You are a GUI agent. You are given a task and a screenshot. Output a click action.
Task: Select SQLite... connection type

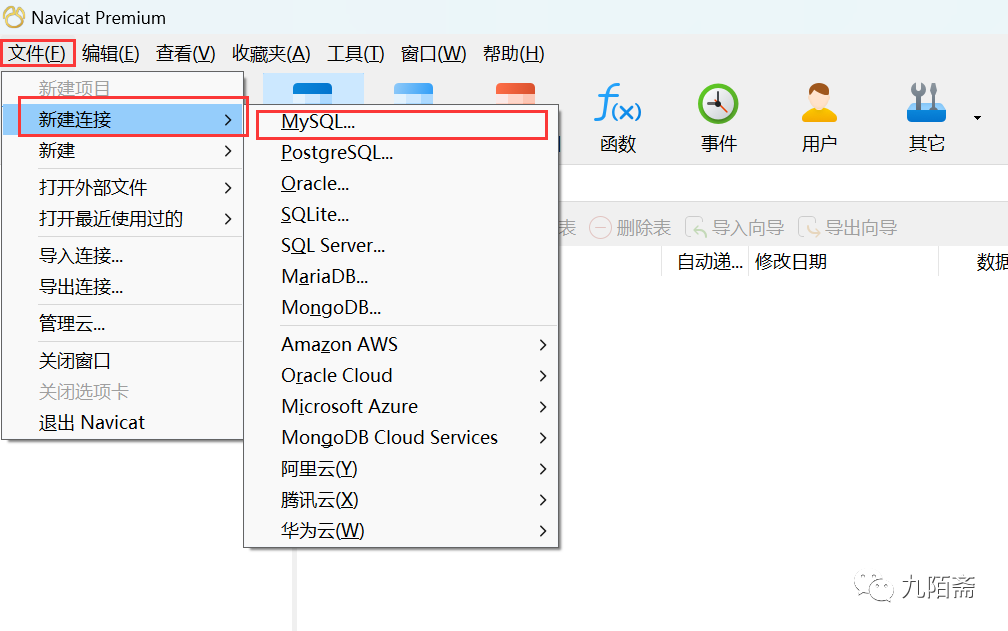tap(401, 214)
